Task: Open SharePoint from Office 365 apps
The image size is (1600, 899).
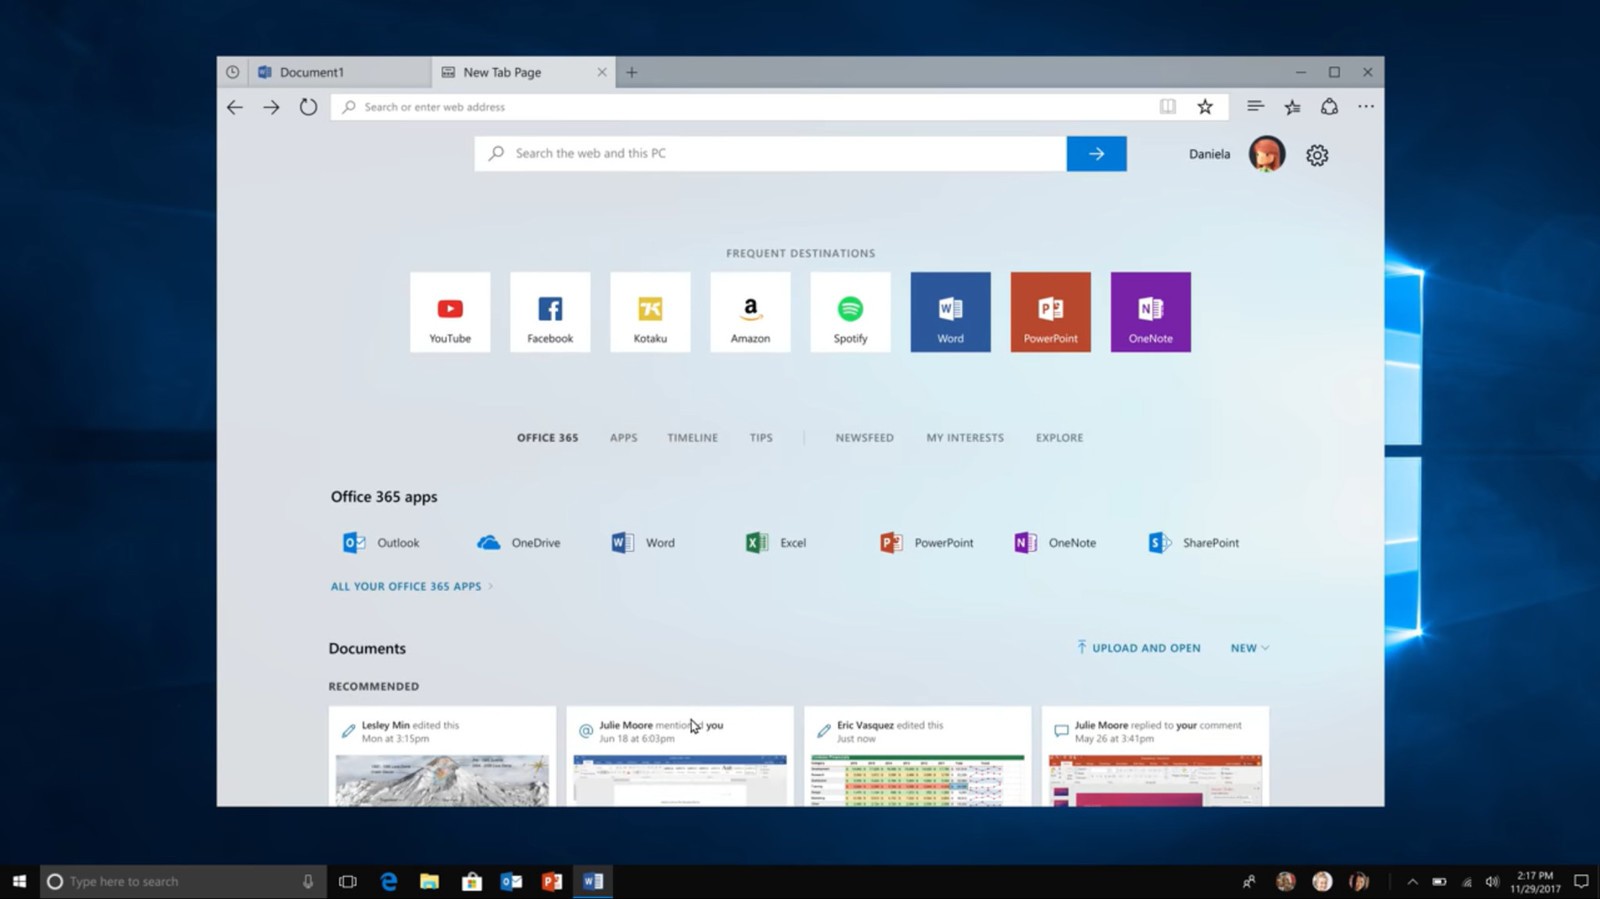Action: (x=1194, y=543)
